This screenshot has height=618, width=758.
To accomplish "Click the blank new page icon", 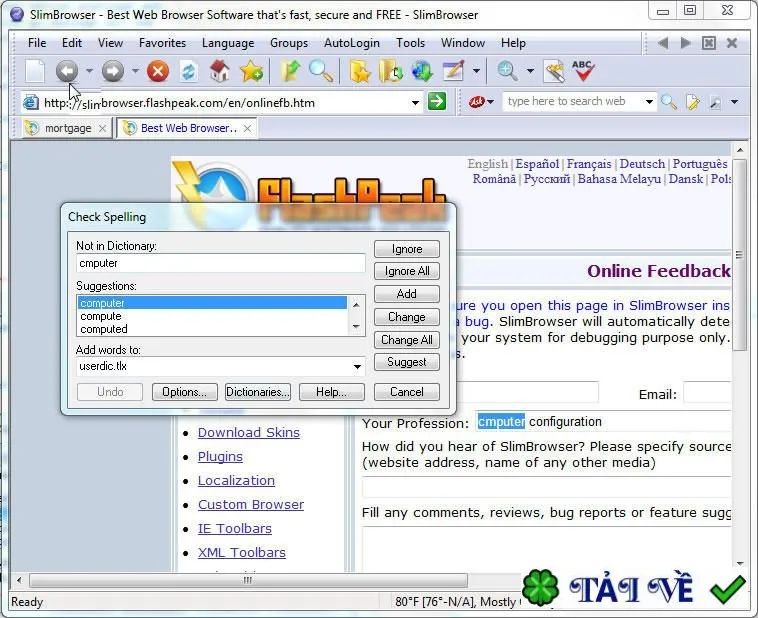I will (35, 71).
